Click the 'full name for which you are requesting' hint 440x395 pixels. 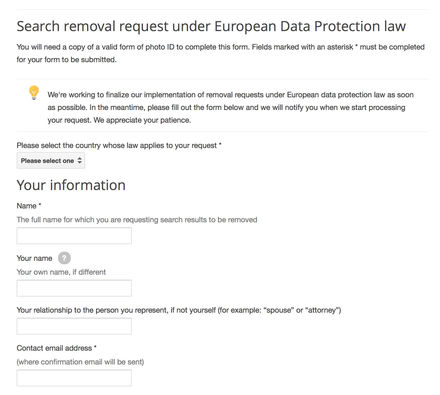(x=137, y=220)
